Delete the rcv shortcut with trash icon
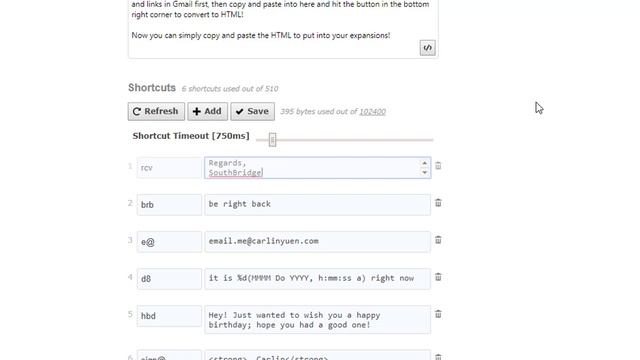The height and width of the screenshot is (360, 640). [x=438, y=166]
